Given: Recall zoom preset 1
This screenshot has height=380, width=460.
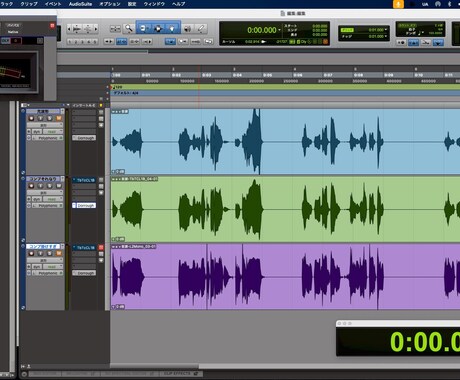Looking at the screenshot, I should (x=70, y=42).
